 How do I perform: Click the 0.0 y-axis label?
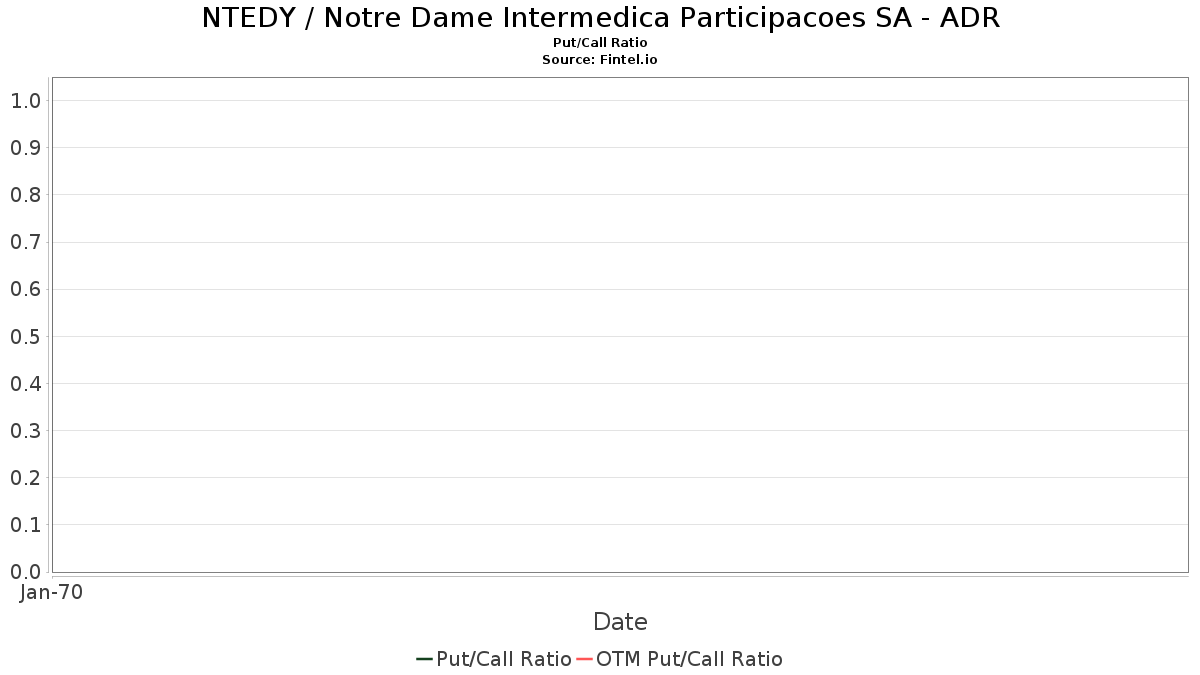pyautogui.click(x=25, y=572)
